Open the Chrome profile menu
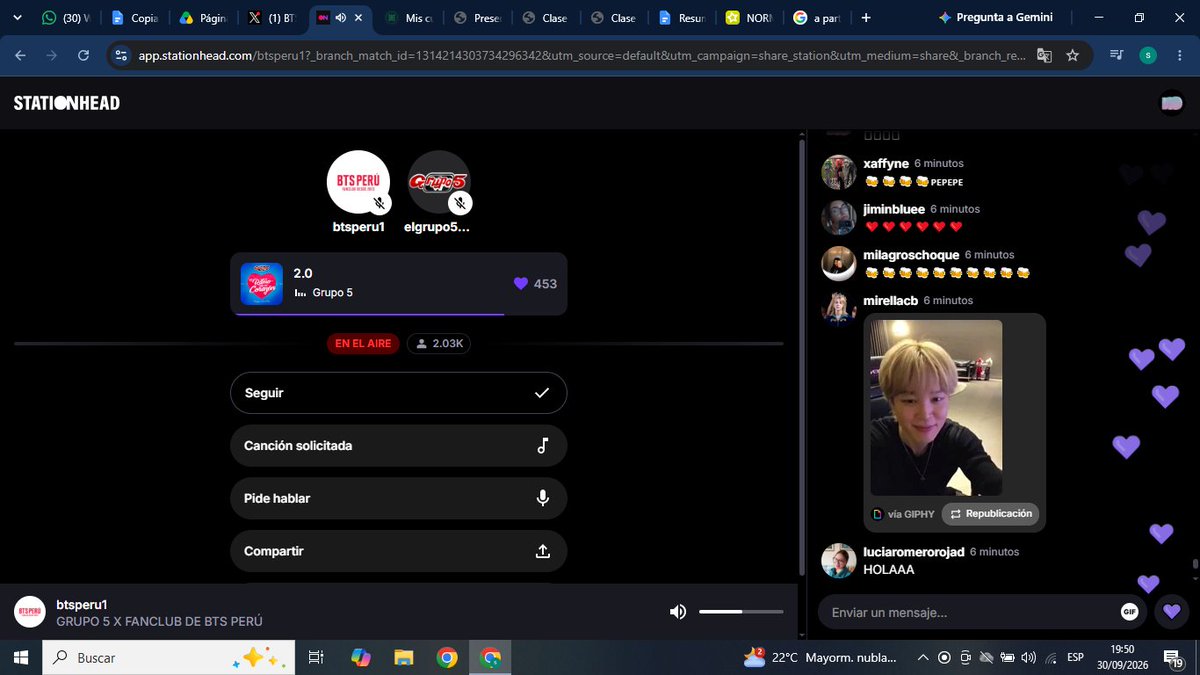This screenshot has width=1200, height=675. 1148,56
